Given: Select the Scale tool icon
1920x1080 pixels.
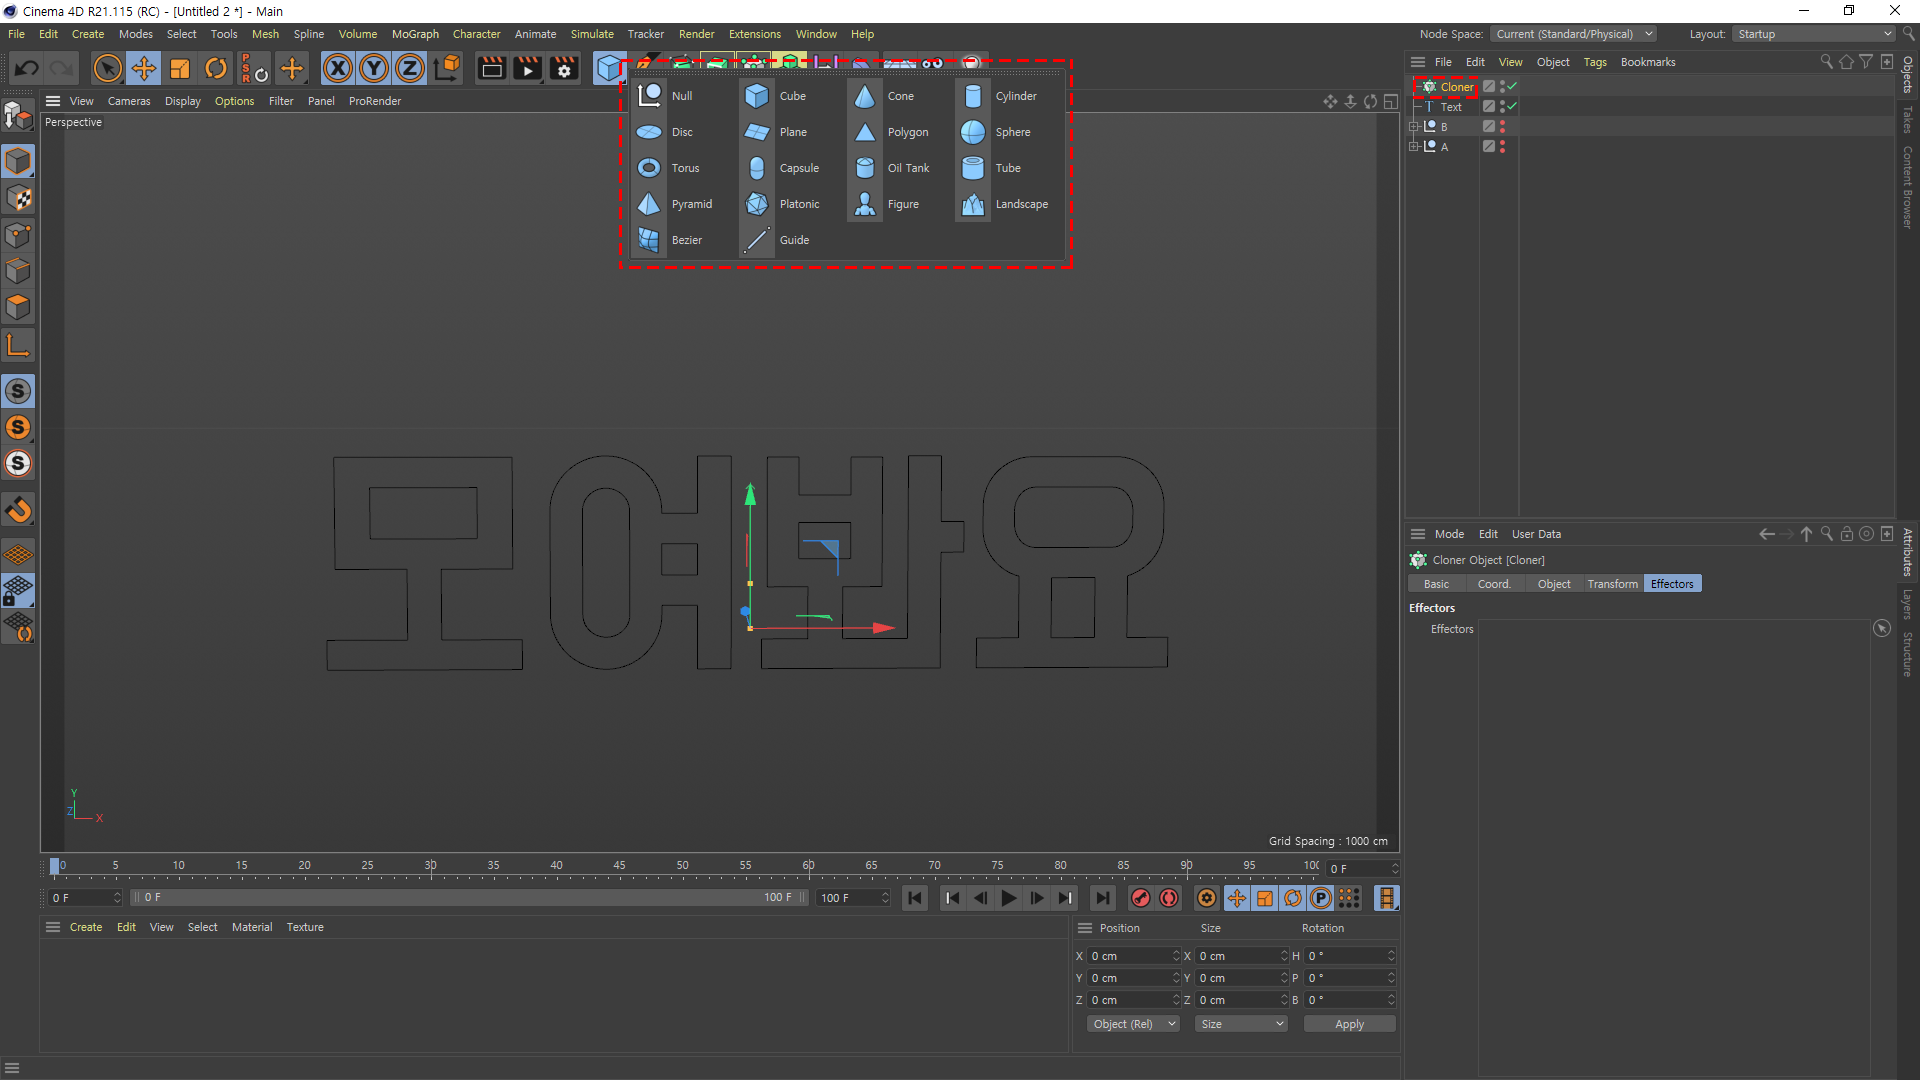Looking at the screenshot, I should click(180, 68).
